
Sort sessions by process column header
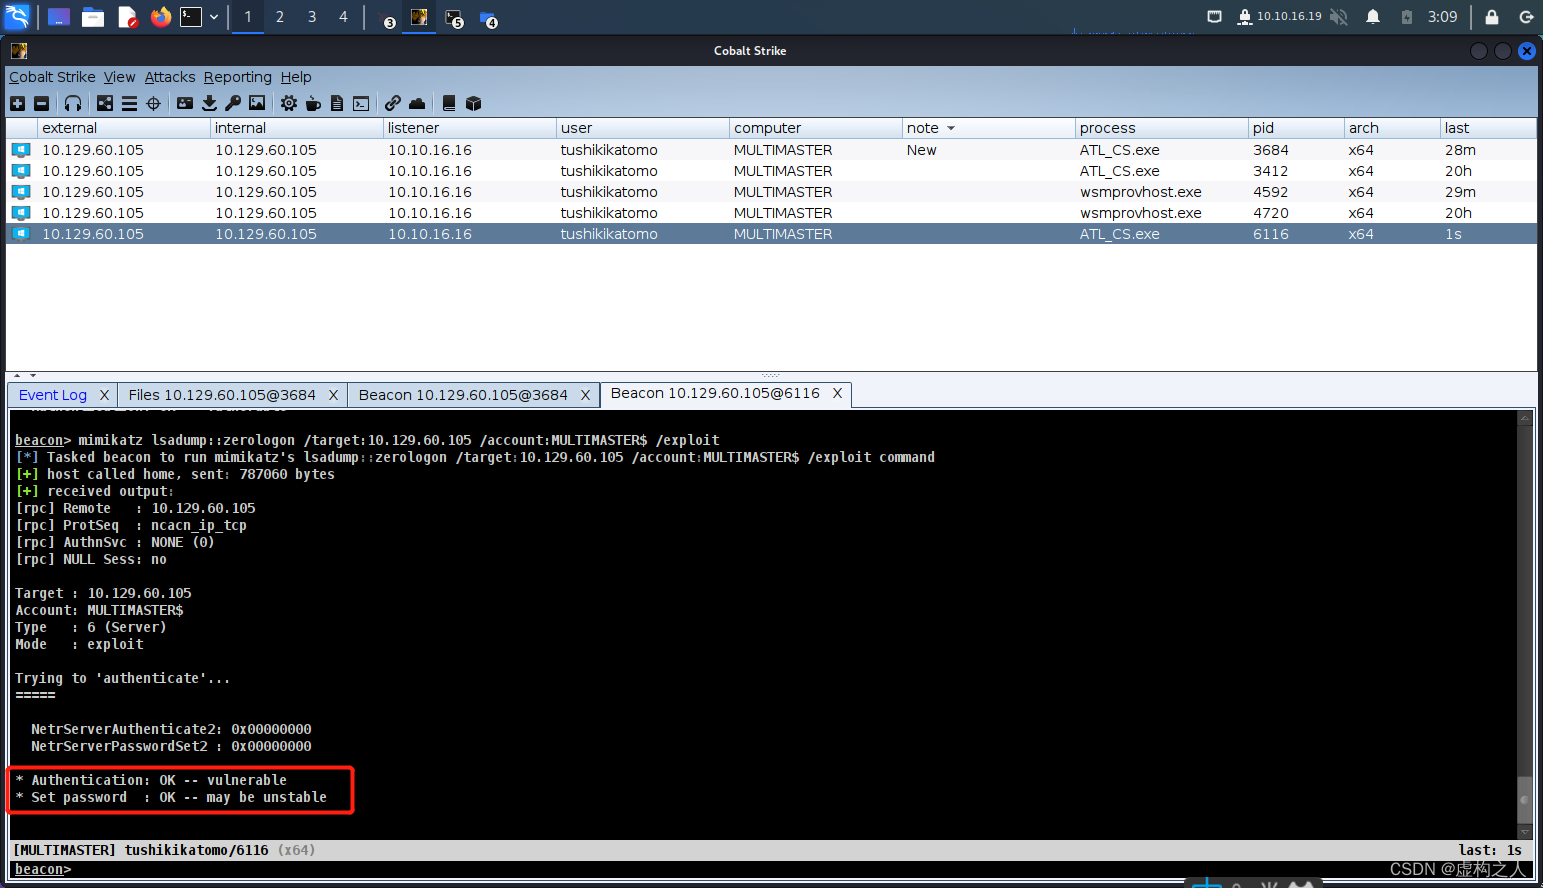click(x=1162, y=128)
